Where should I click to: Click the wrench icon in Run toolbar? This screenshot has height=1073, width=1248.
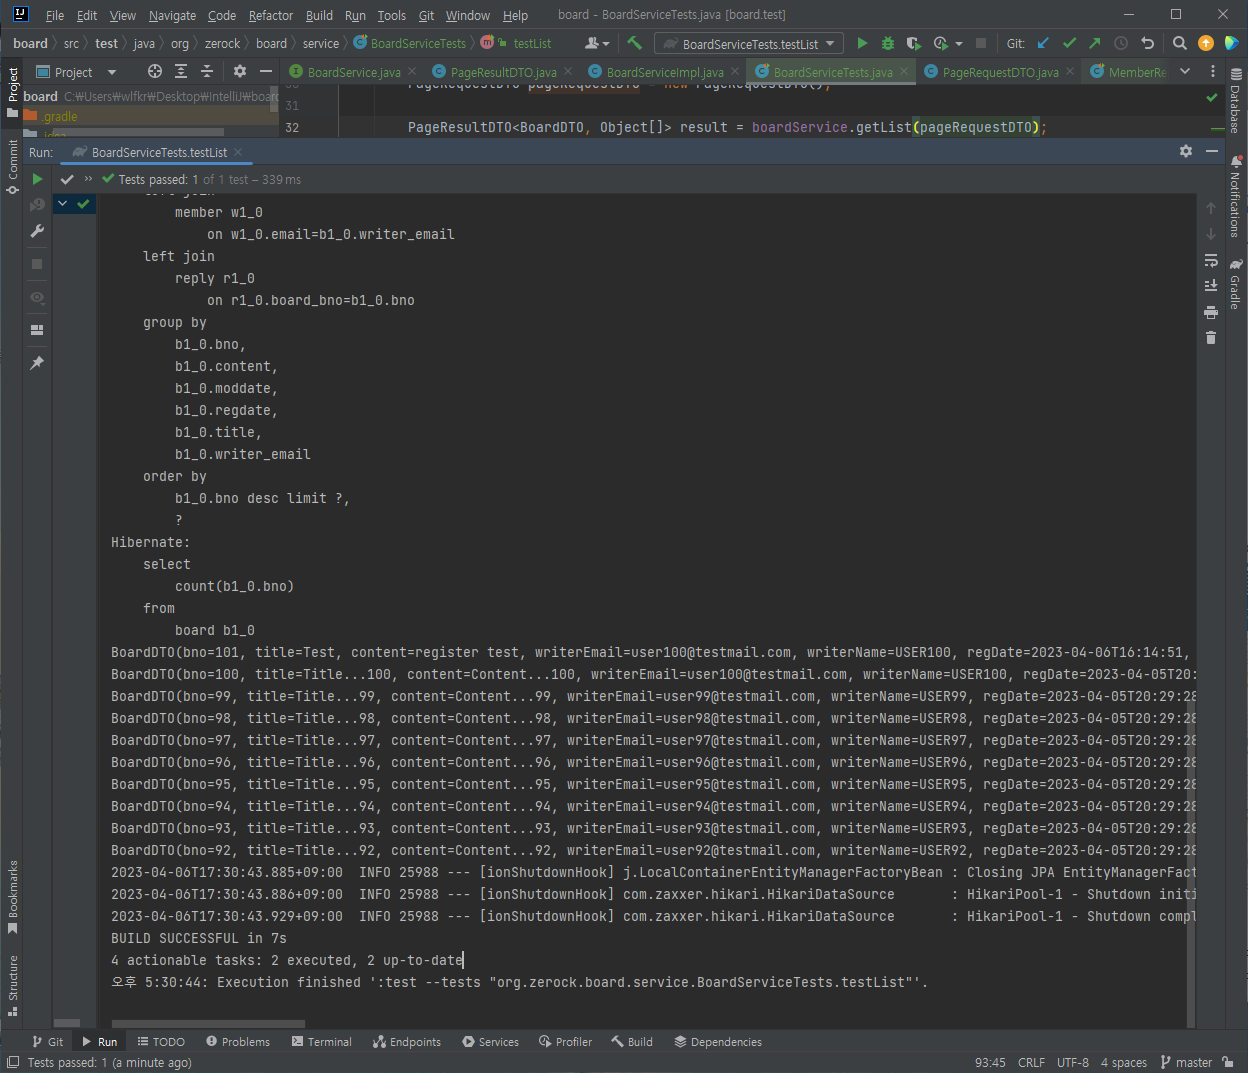37,231
